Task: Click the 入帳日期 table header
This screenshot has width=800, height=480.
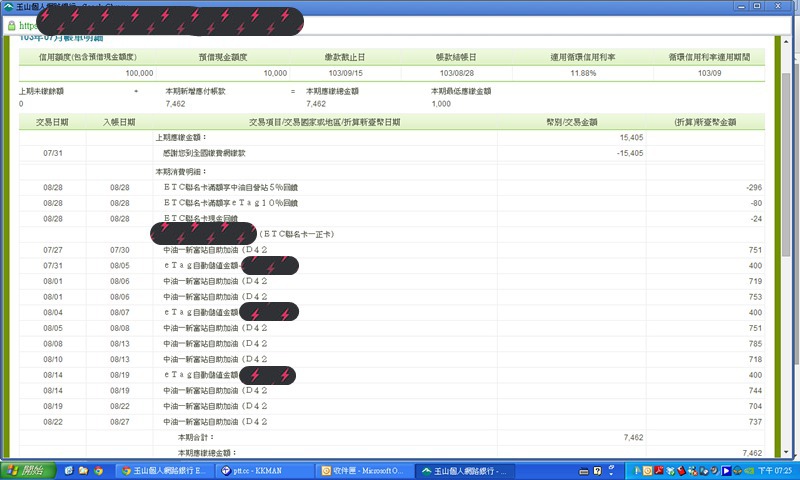Action: pyautogui.click(x=119, y=122)
